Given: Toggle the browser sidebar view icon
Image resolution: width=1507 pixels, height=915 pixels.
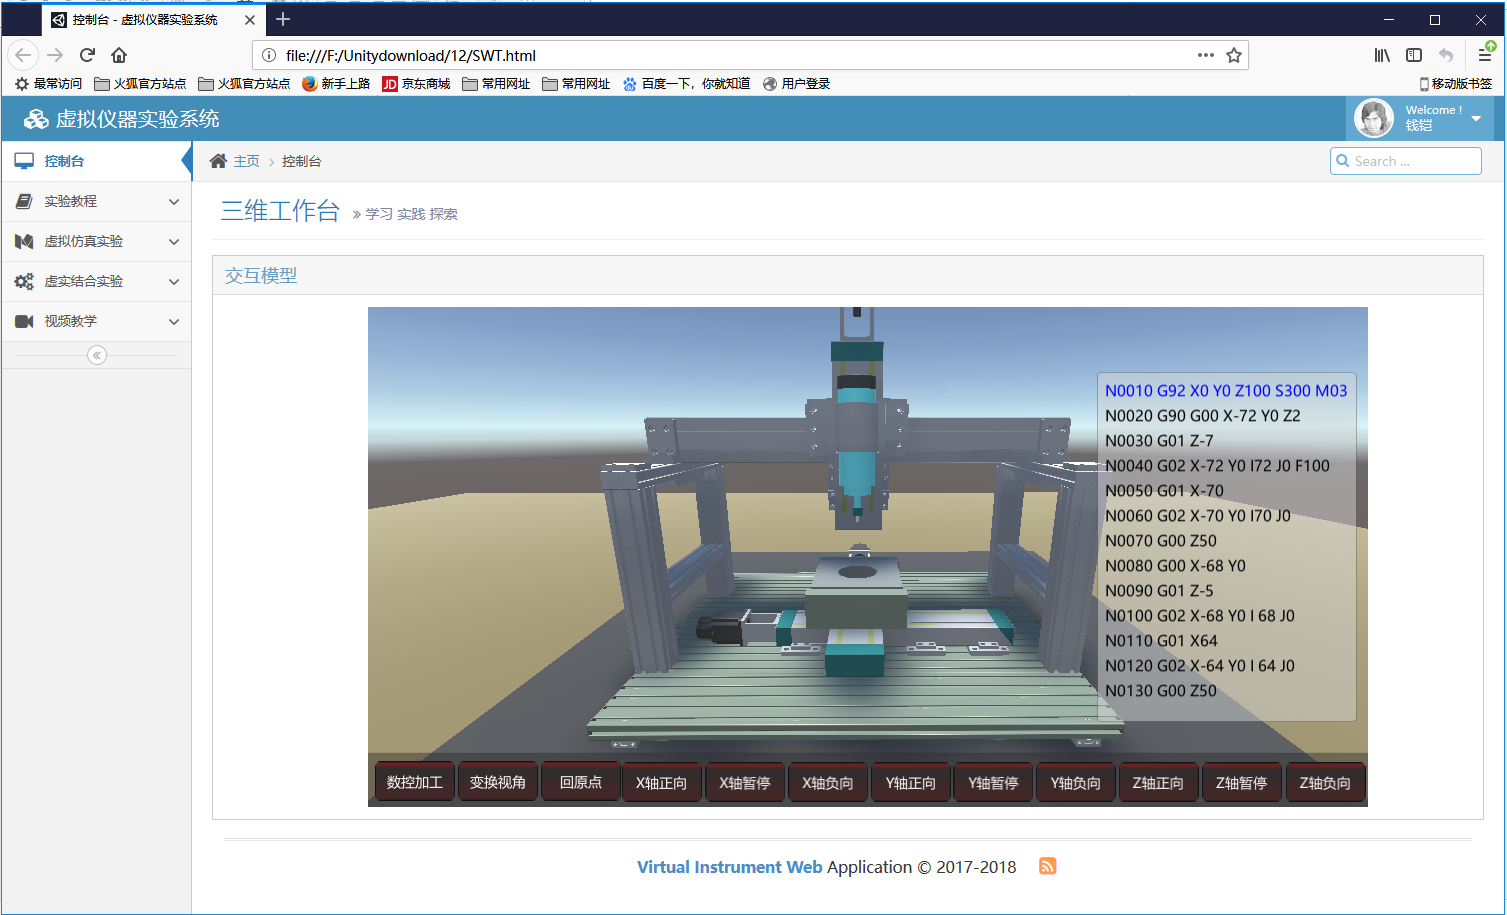Looking at the screenshot, I should (x=1414, y=56).
